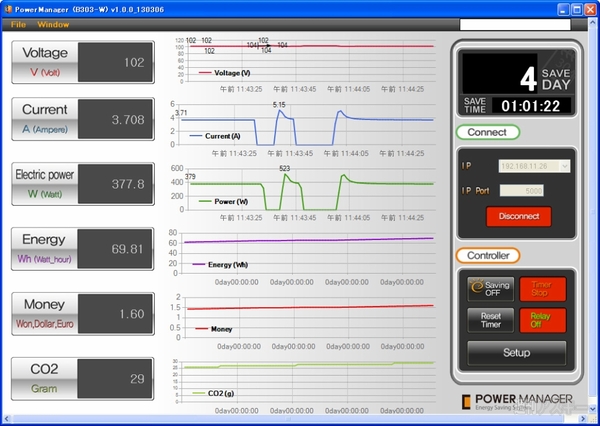Screen dimensions: 600x426
Task: Click the Power Manager logo icon
Action: (x=466, y=402)
